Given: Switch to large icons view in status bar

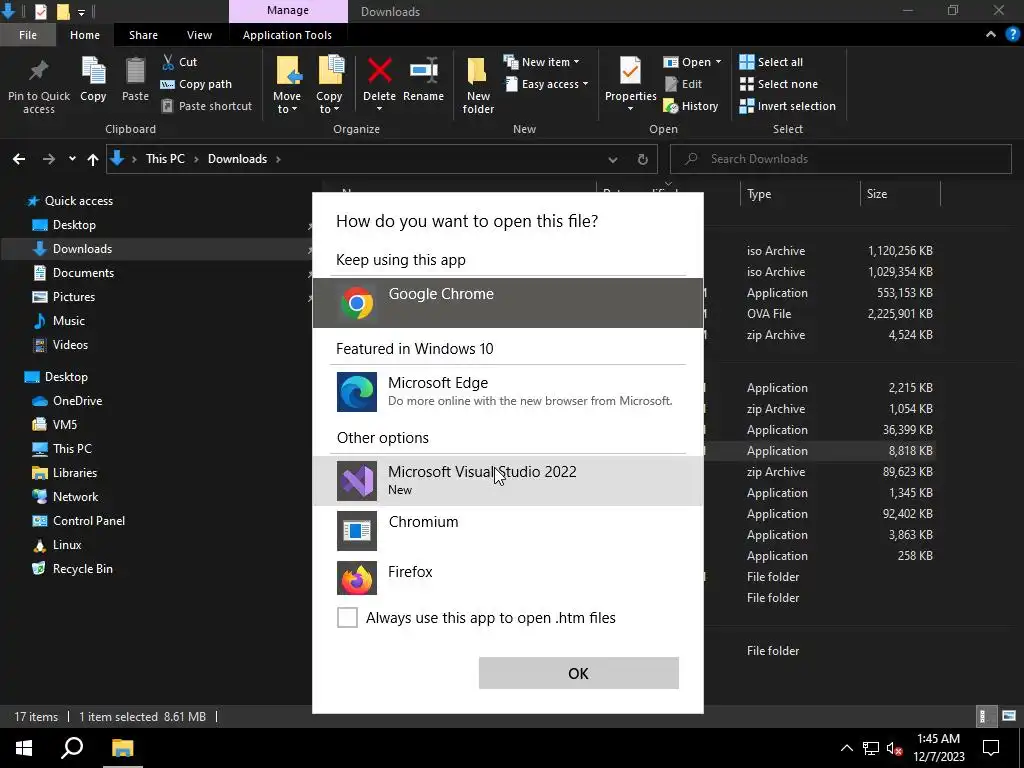Looking at the screenshot, I should pyautogui.click(x=1009, y=716).
